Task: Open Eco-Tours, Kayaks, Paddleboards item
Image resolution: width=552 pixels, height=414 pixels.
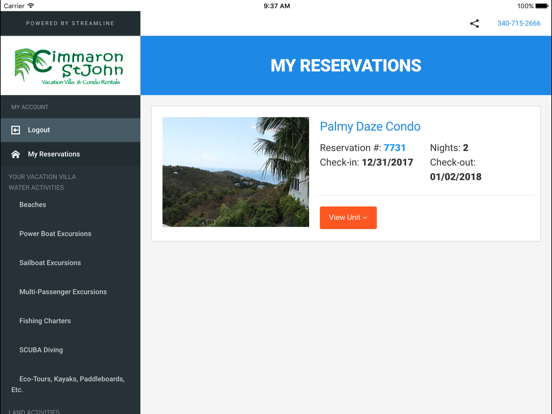Action: (x=68, y=384)
